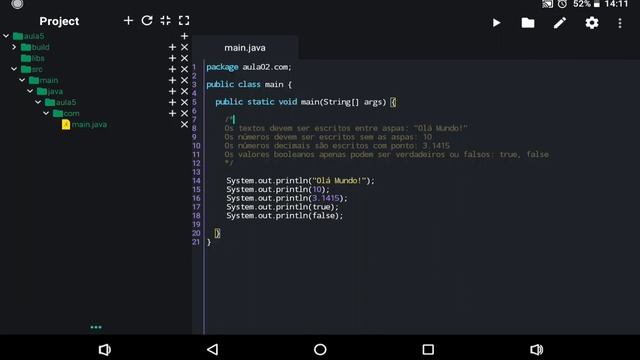This screenshot has height=360, width=640.
Task: Select the src folder label
Action: pos(37,69)
